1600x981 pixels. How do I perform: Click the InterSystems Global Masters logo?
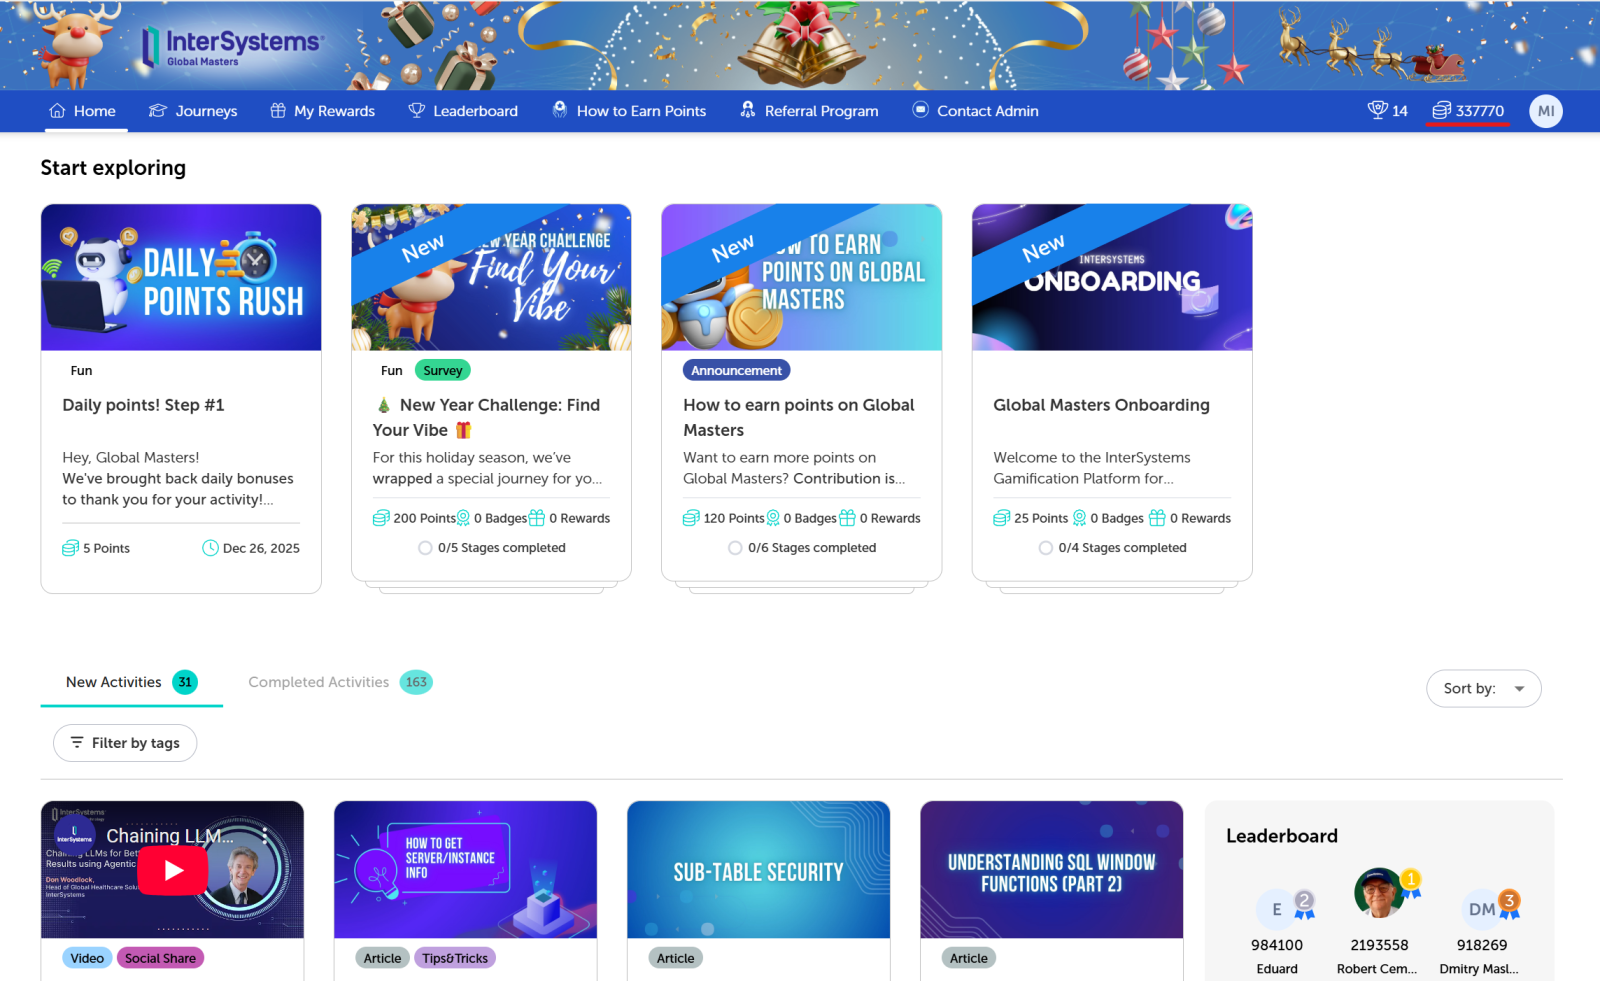point(231,47)
